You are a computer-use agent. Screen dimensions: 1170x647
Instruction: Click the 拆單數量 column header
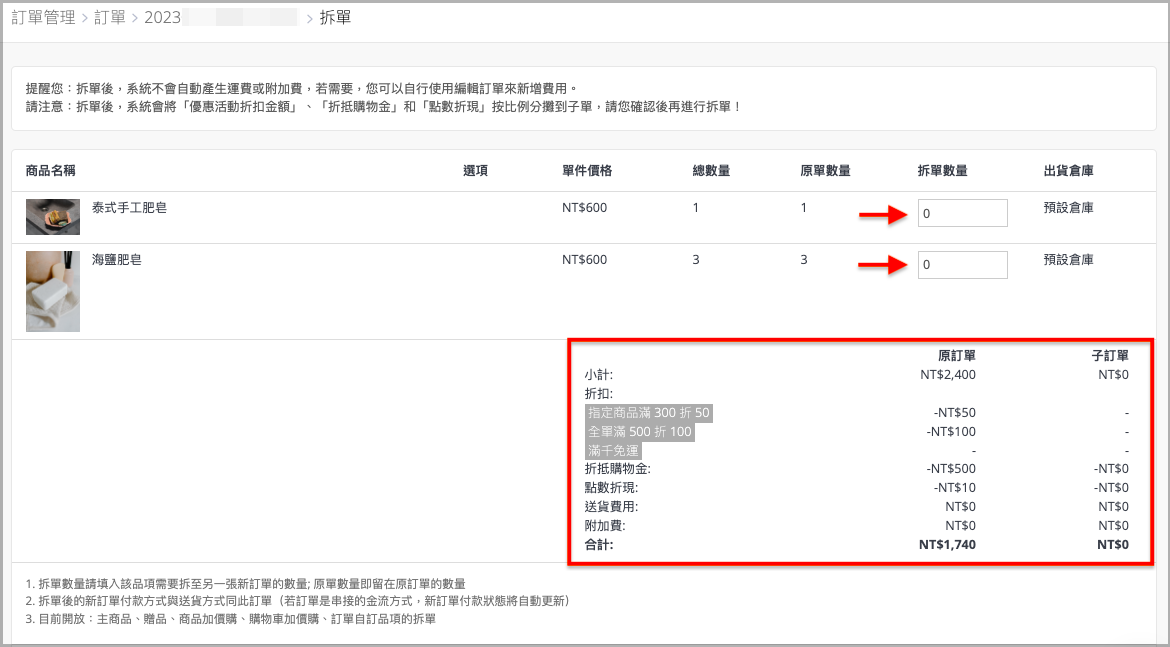coord(942,171)
